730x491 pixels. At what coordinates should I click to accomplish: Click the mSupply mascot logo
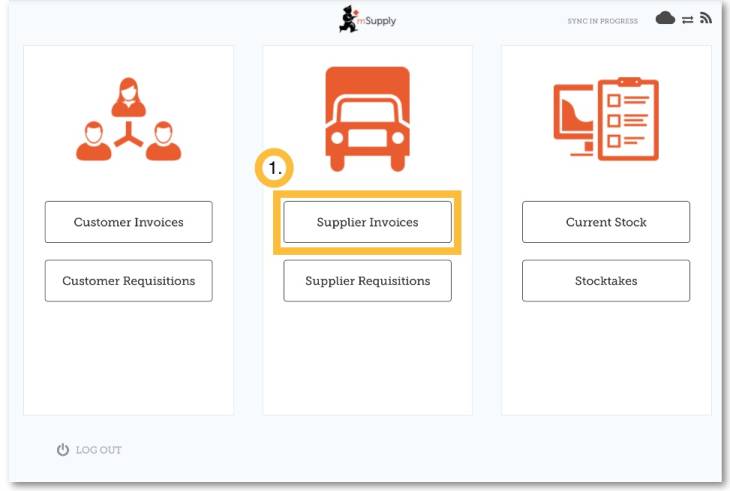coord(347,20)
